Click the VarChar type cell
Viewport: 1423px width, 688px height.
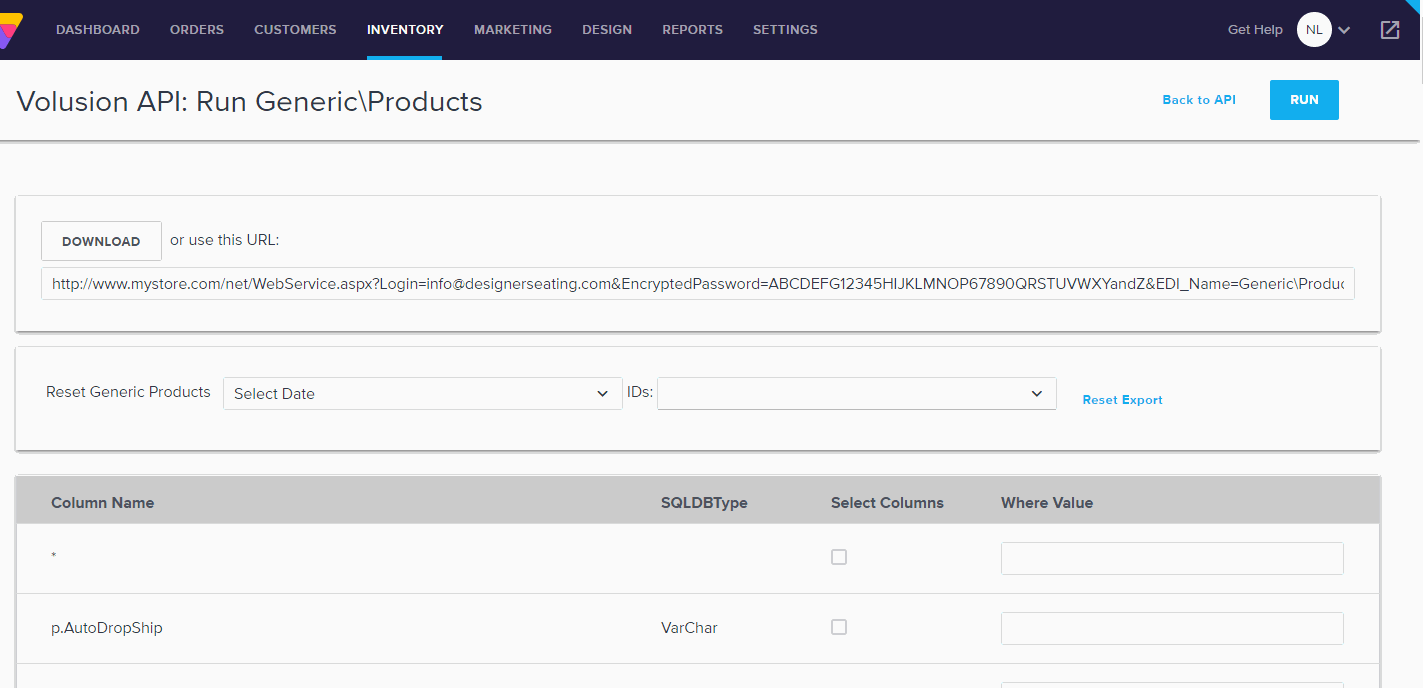(689, 628)
